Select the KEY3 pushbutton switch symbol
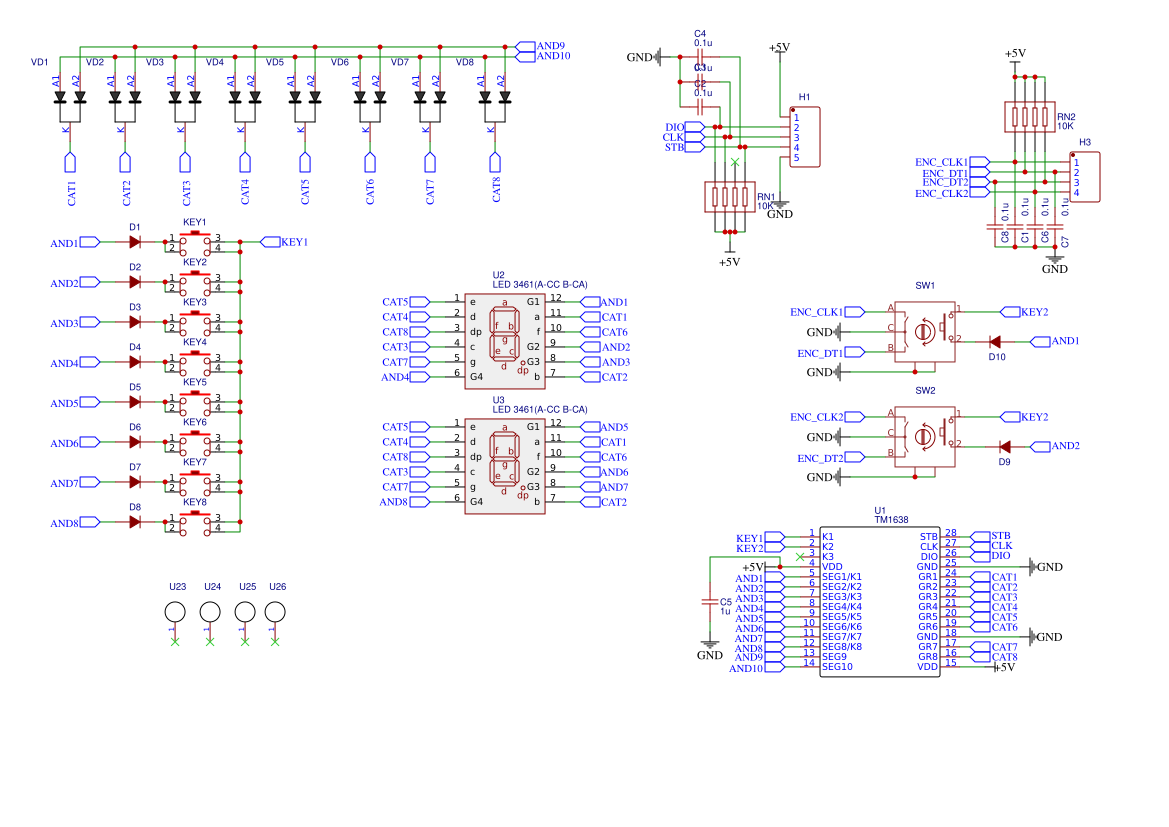 click(x=195, y=323)
